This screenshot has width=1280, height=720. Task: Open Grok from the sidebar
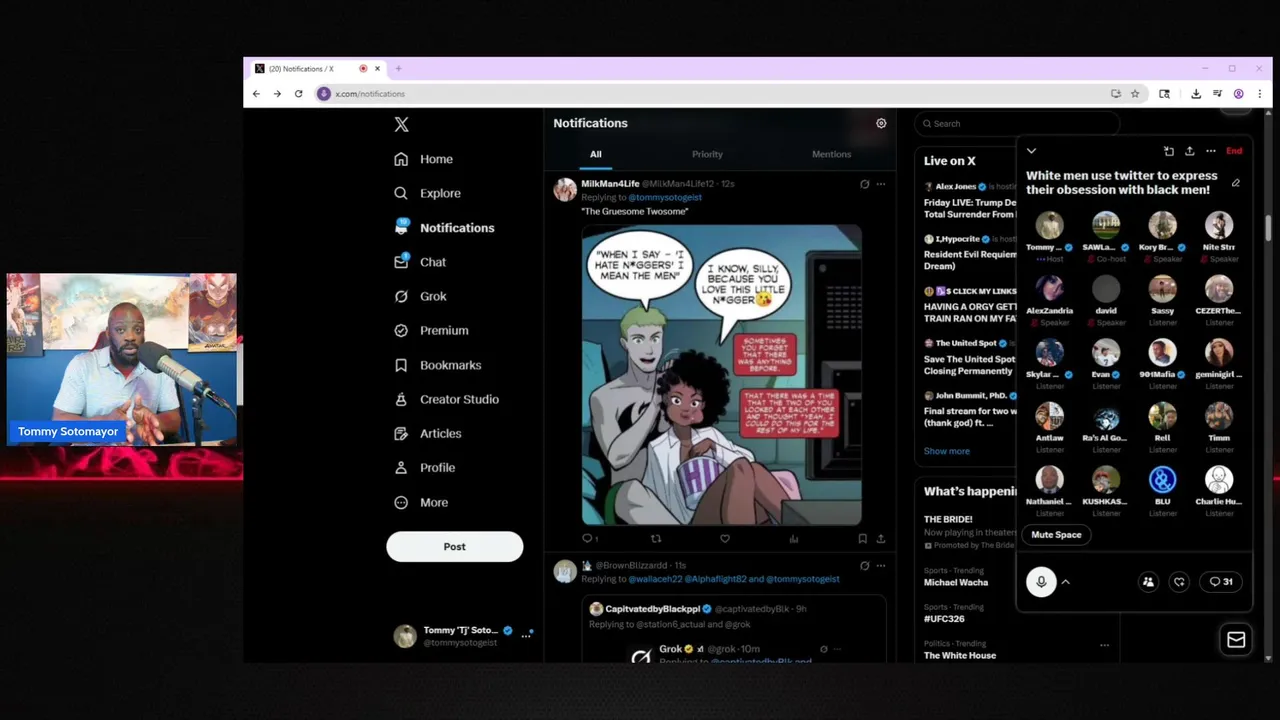[420, 296]
